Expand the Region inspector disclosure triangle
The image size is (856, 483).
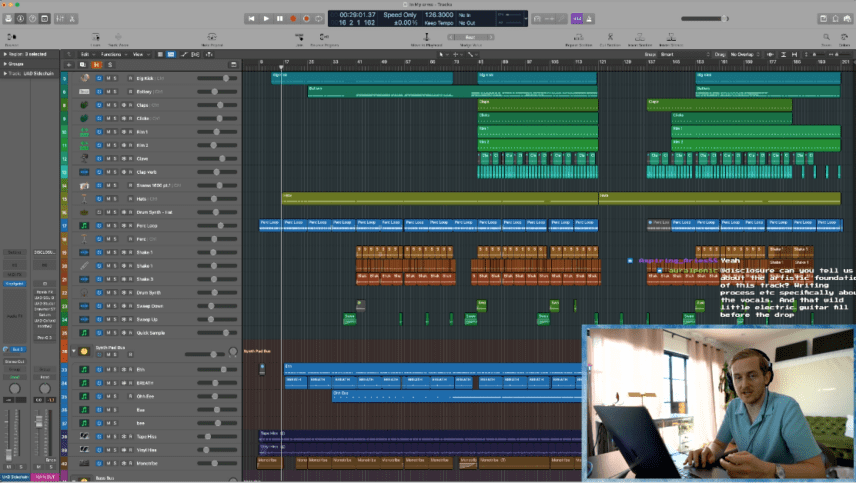[x=5, y=54]
